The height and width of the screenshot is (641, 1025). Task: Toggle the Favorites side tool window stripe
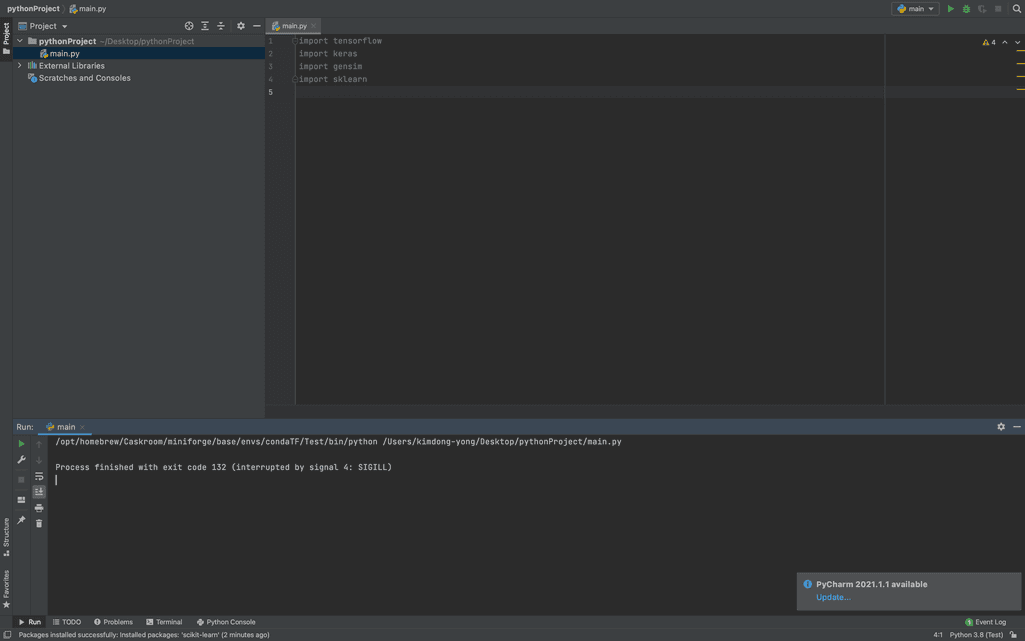point(6,589)
